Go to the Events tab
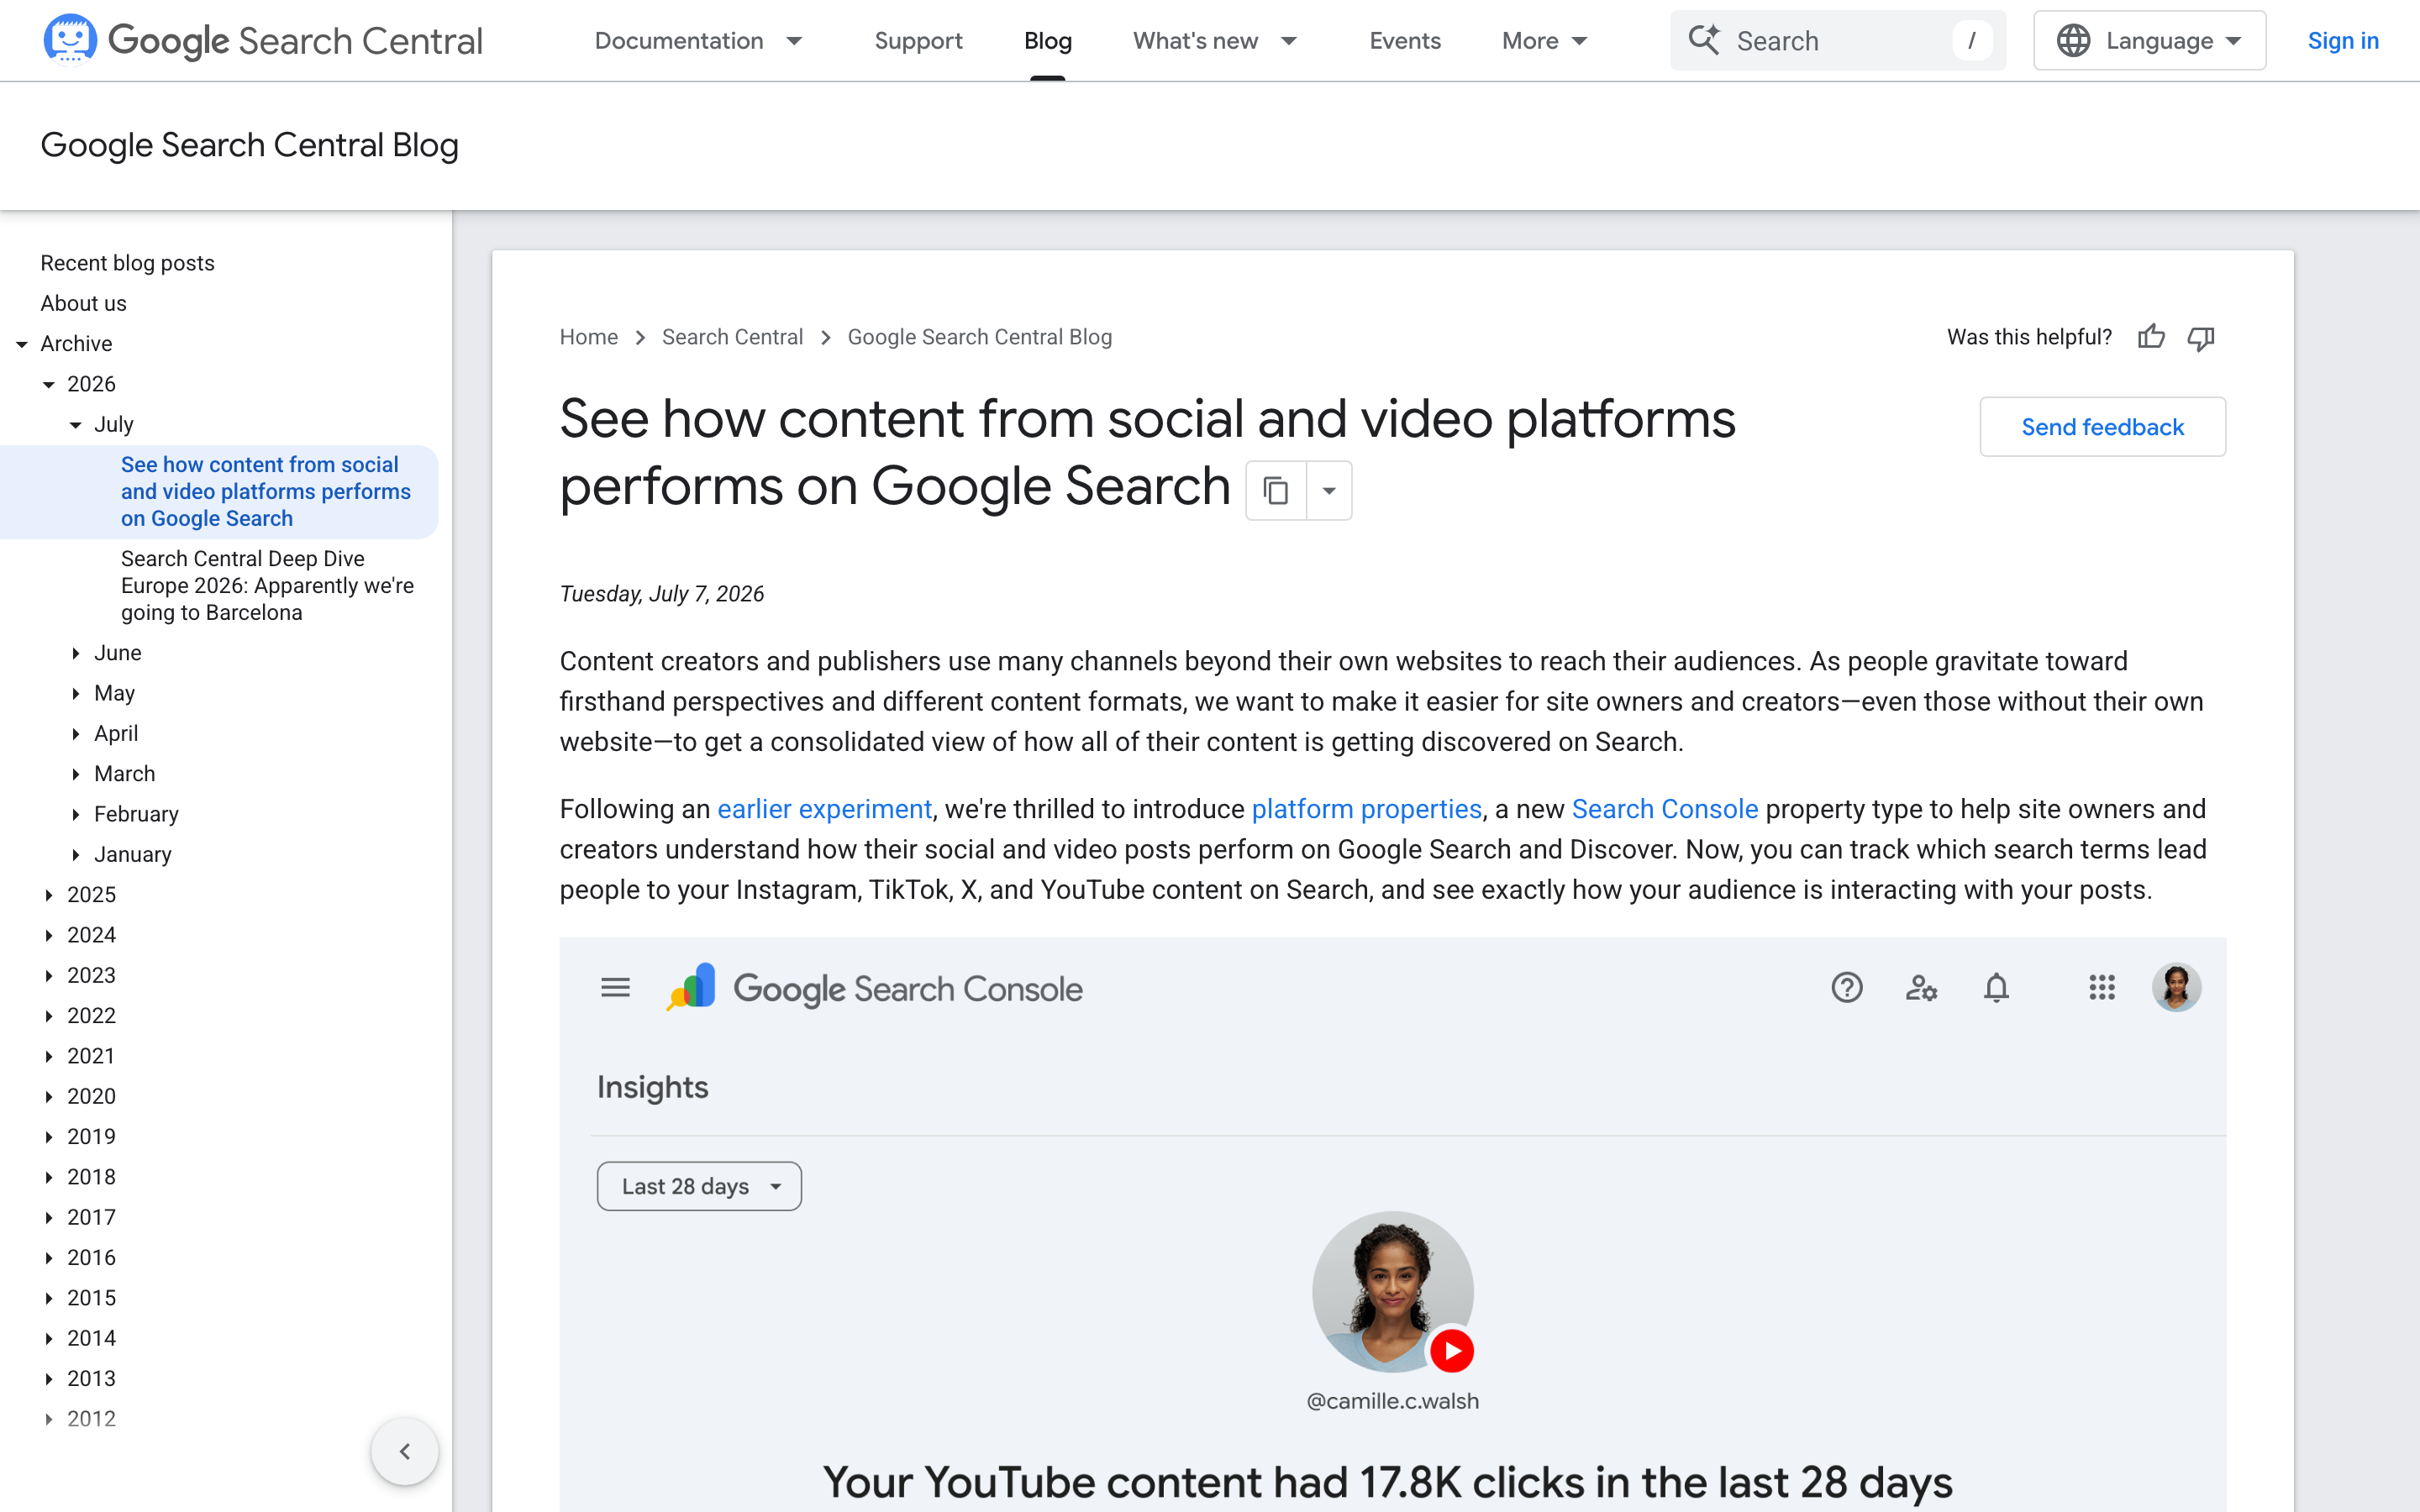This screenshot has width=2420, height=1512. tap(1404, 40)
